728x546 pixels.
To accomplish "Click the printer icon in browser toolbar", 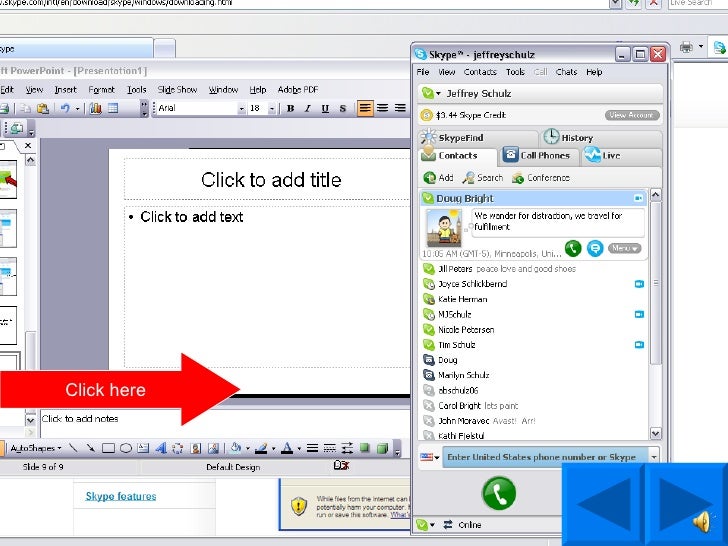I will tap(686, 47).
